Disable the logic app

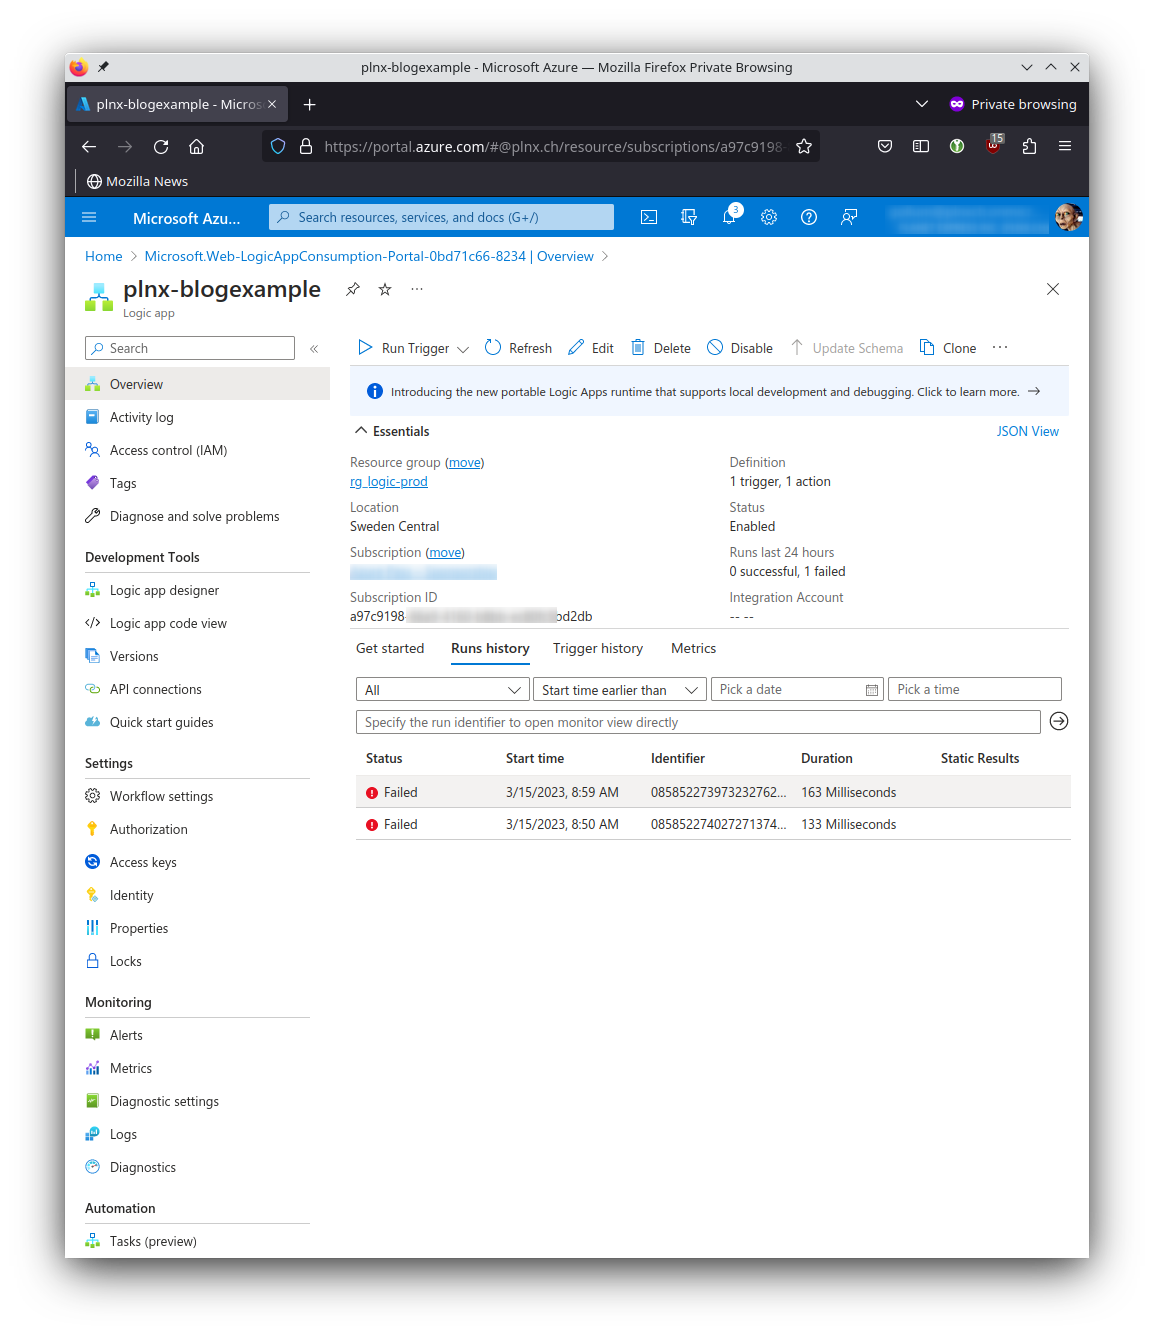pyautogui.click(x=740, y=348)
